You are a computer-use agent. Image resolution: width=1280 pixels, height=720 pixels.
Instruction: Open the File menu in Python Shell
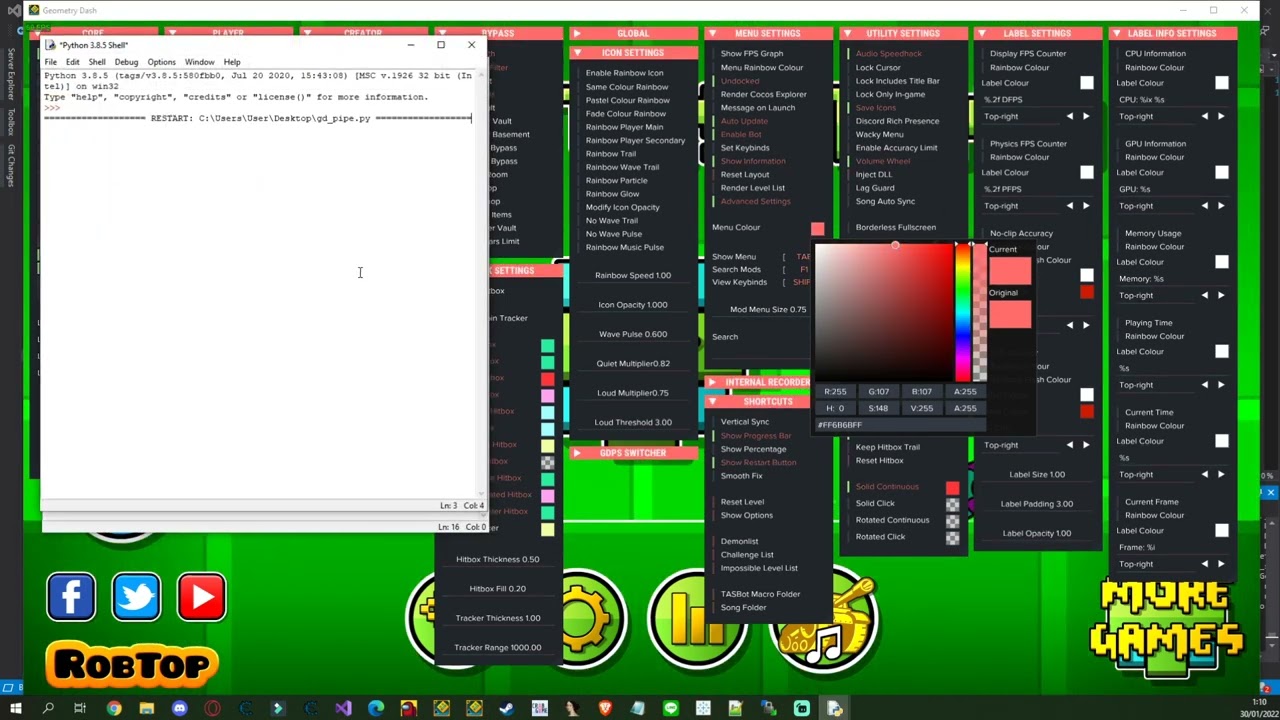(x=50, y=62)
